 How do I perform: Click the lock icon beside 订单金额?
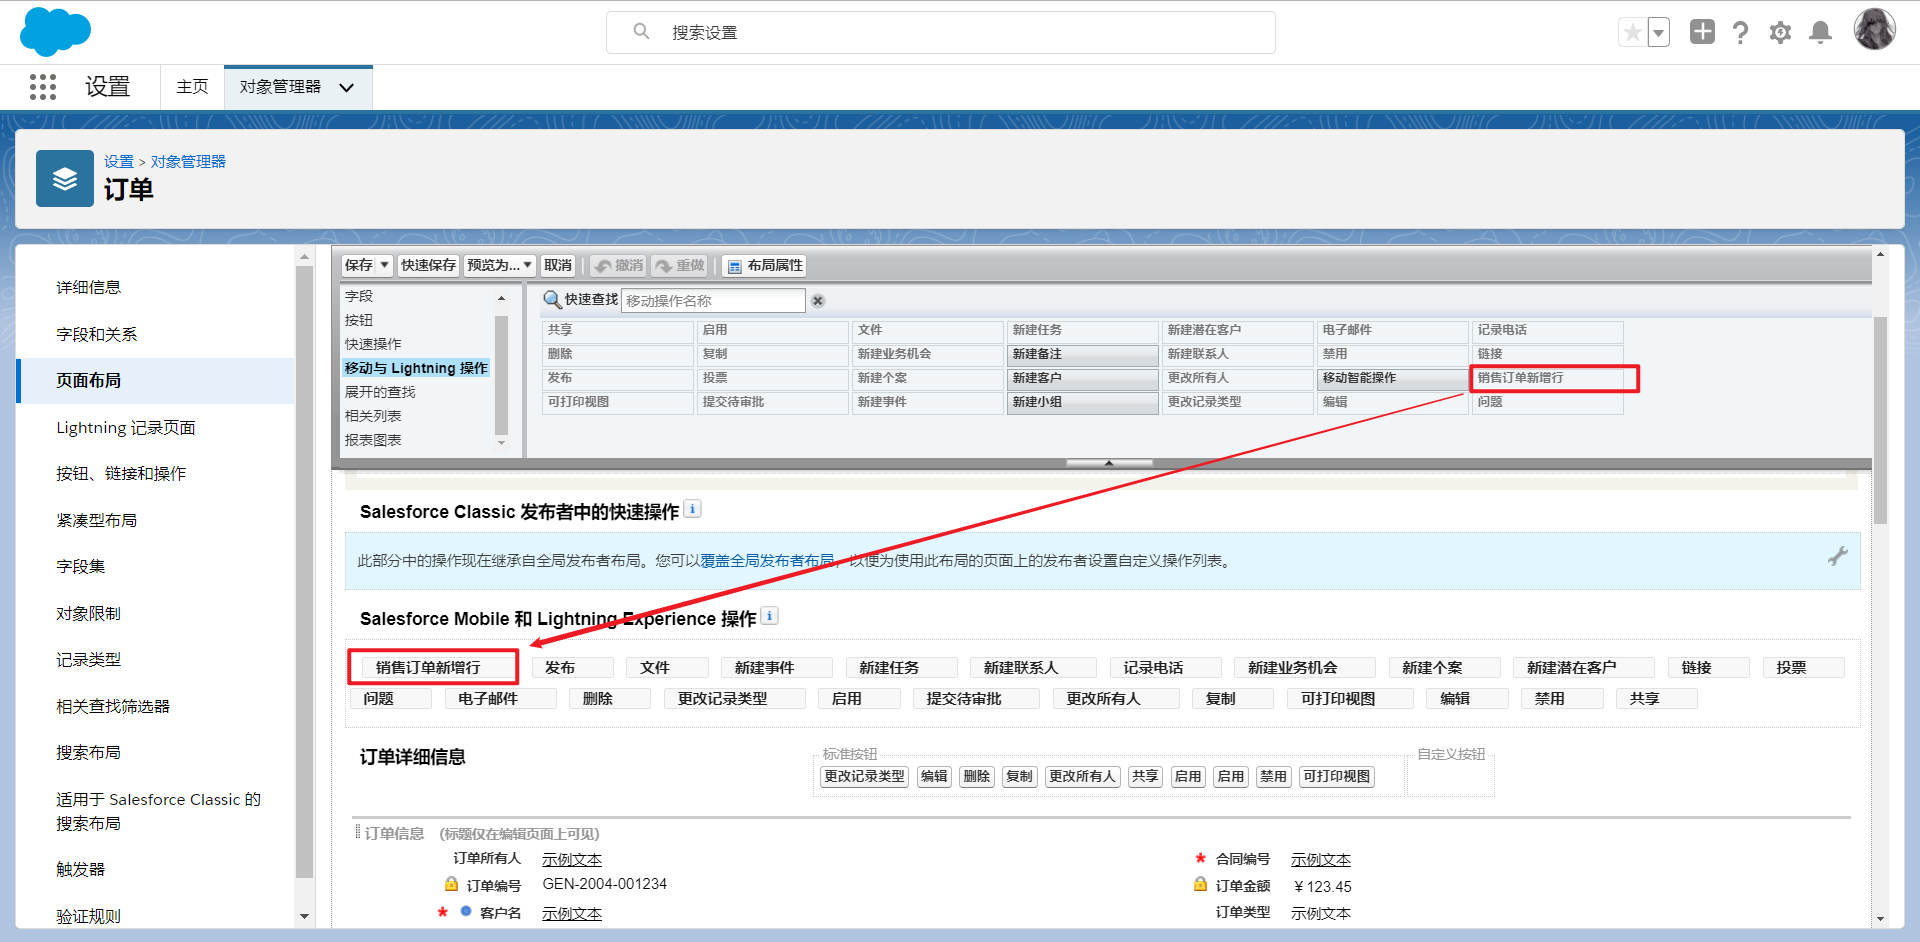coord(1200,884)
